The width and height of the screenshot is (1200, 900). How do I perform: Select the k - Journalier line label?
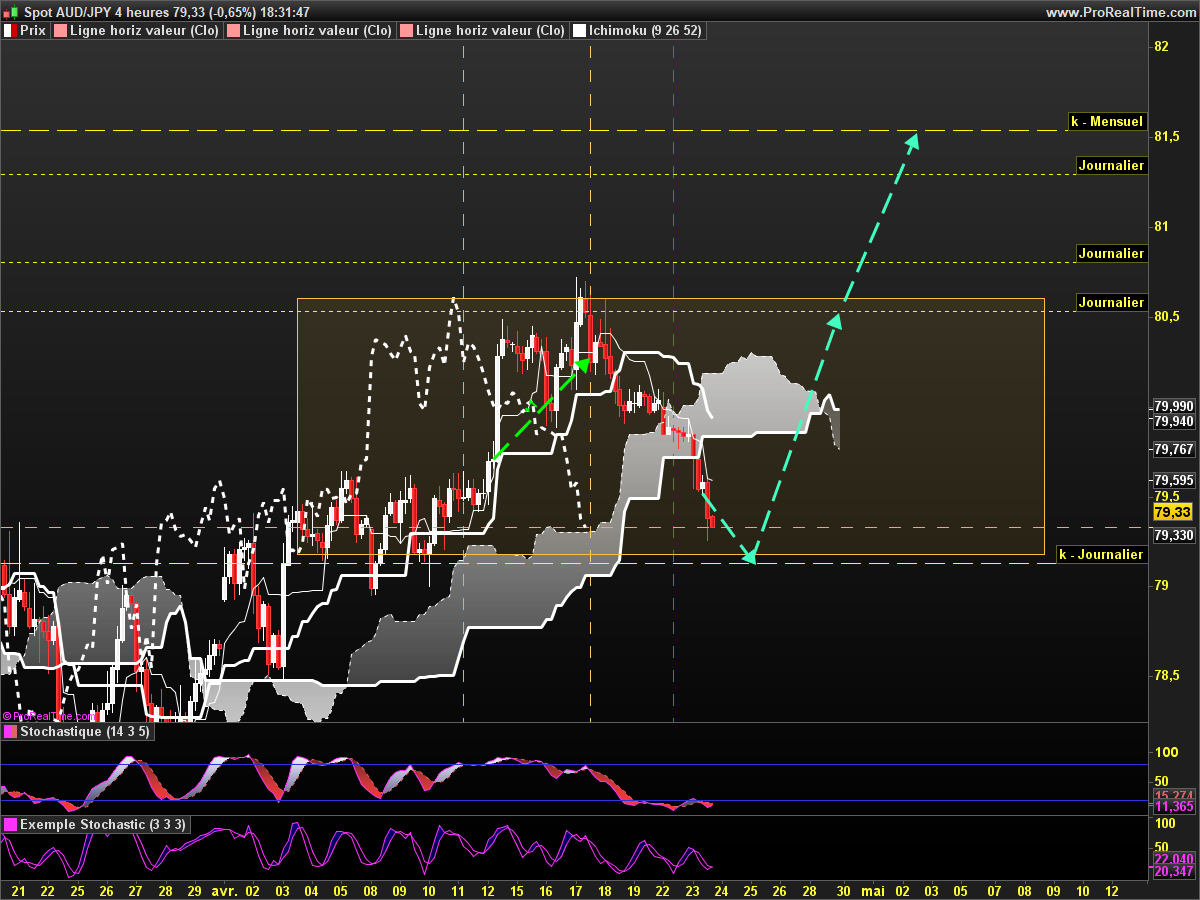tap(1101, 554)
